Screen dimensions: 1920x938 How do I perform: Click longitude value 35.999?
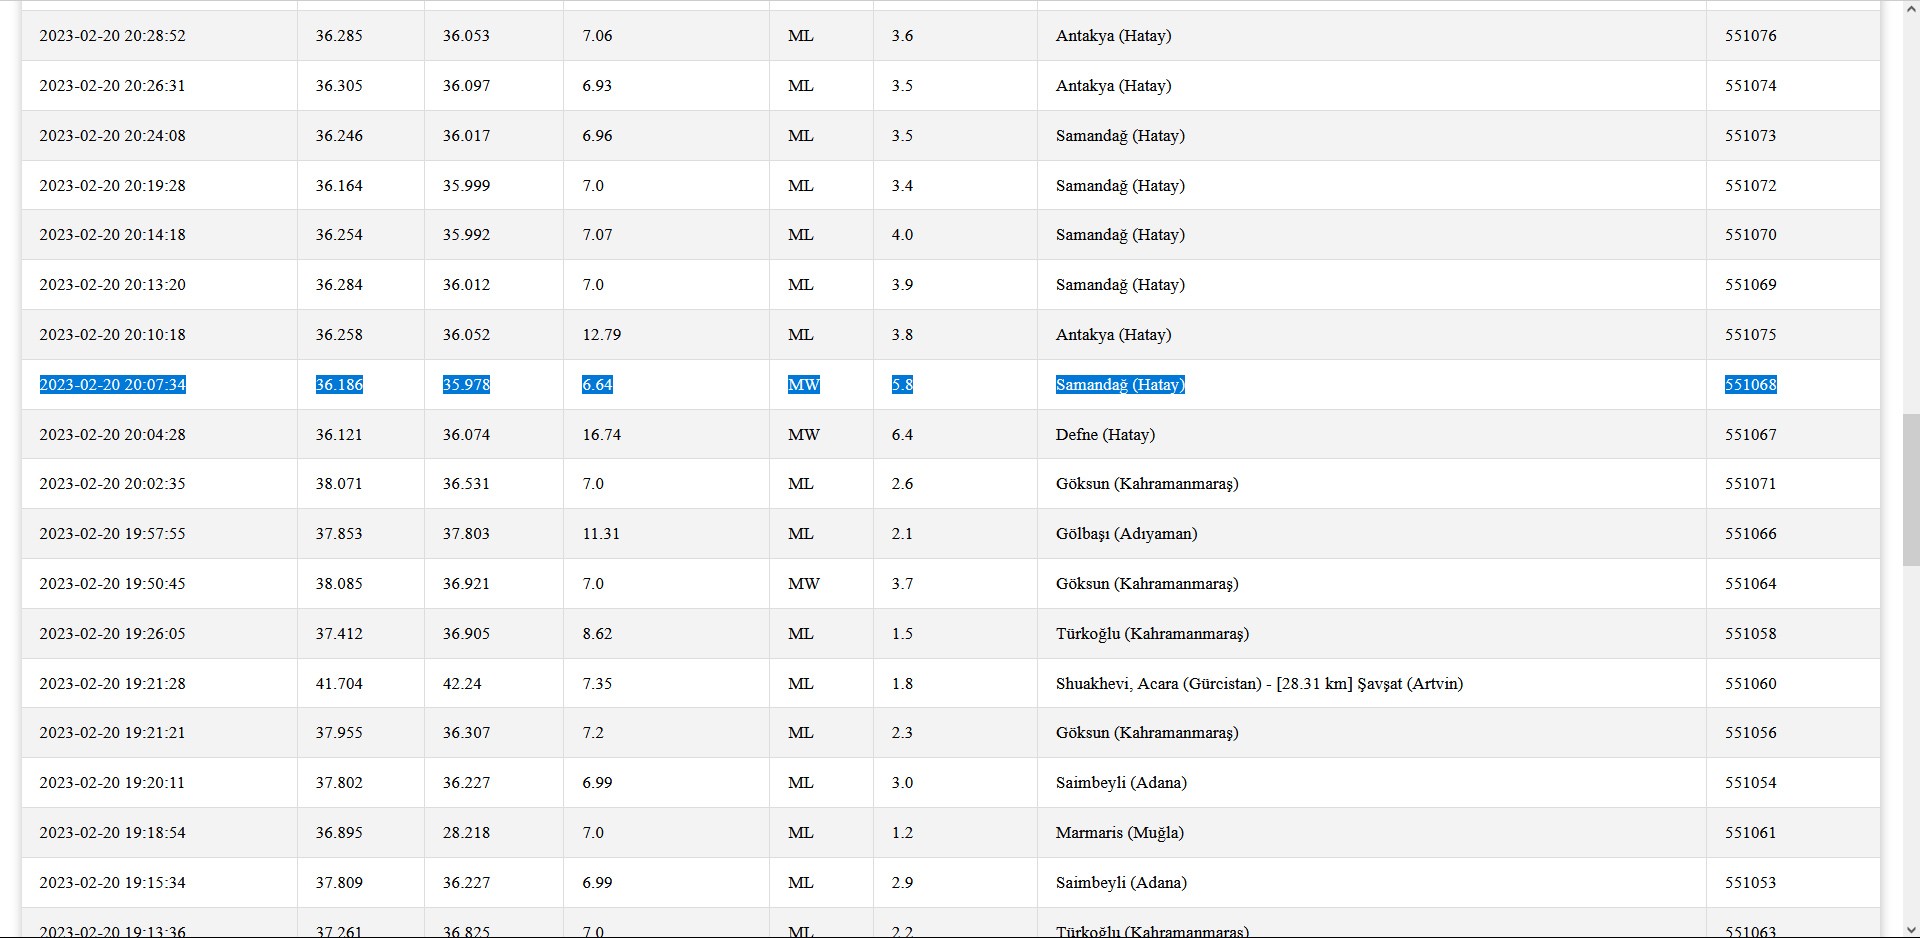pos(467,186)
